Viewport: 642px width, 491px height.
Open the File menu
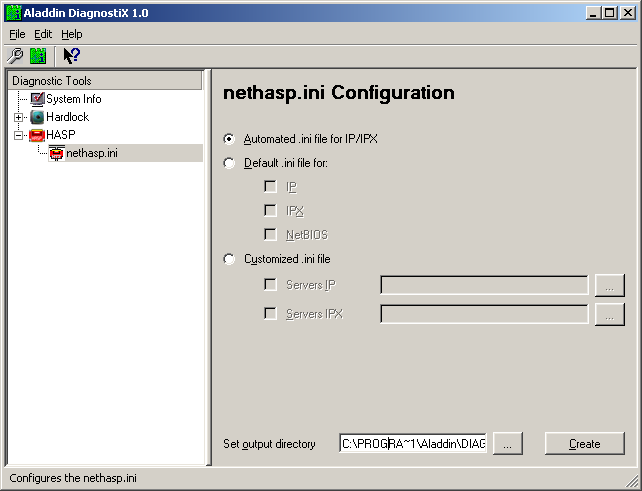[x=17, y=34]
